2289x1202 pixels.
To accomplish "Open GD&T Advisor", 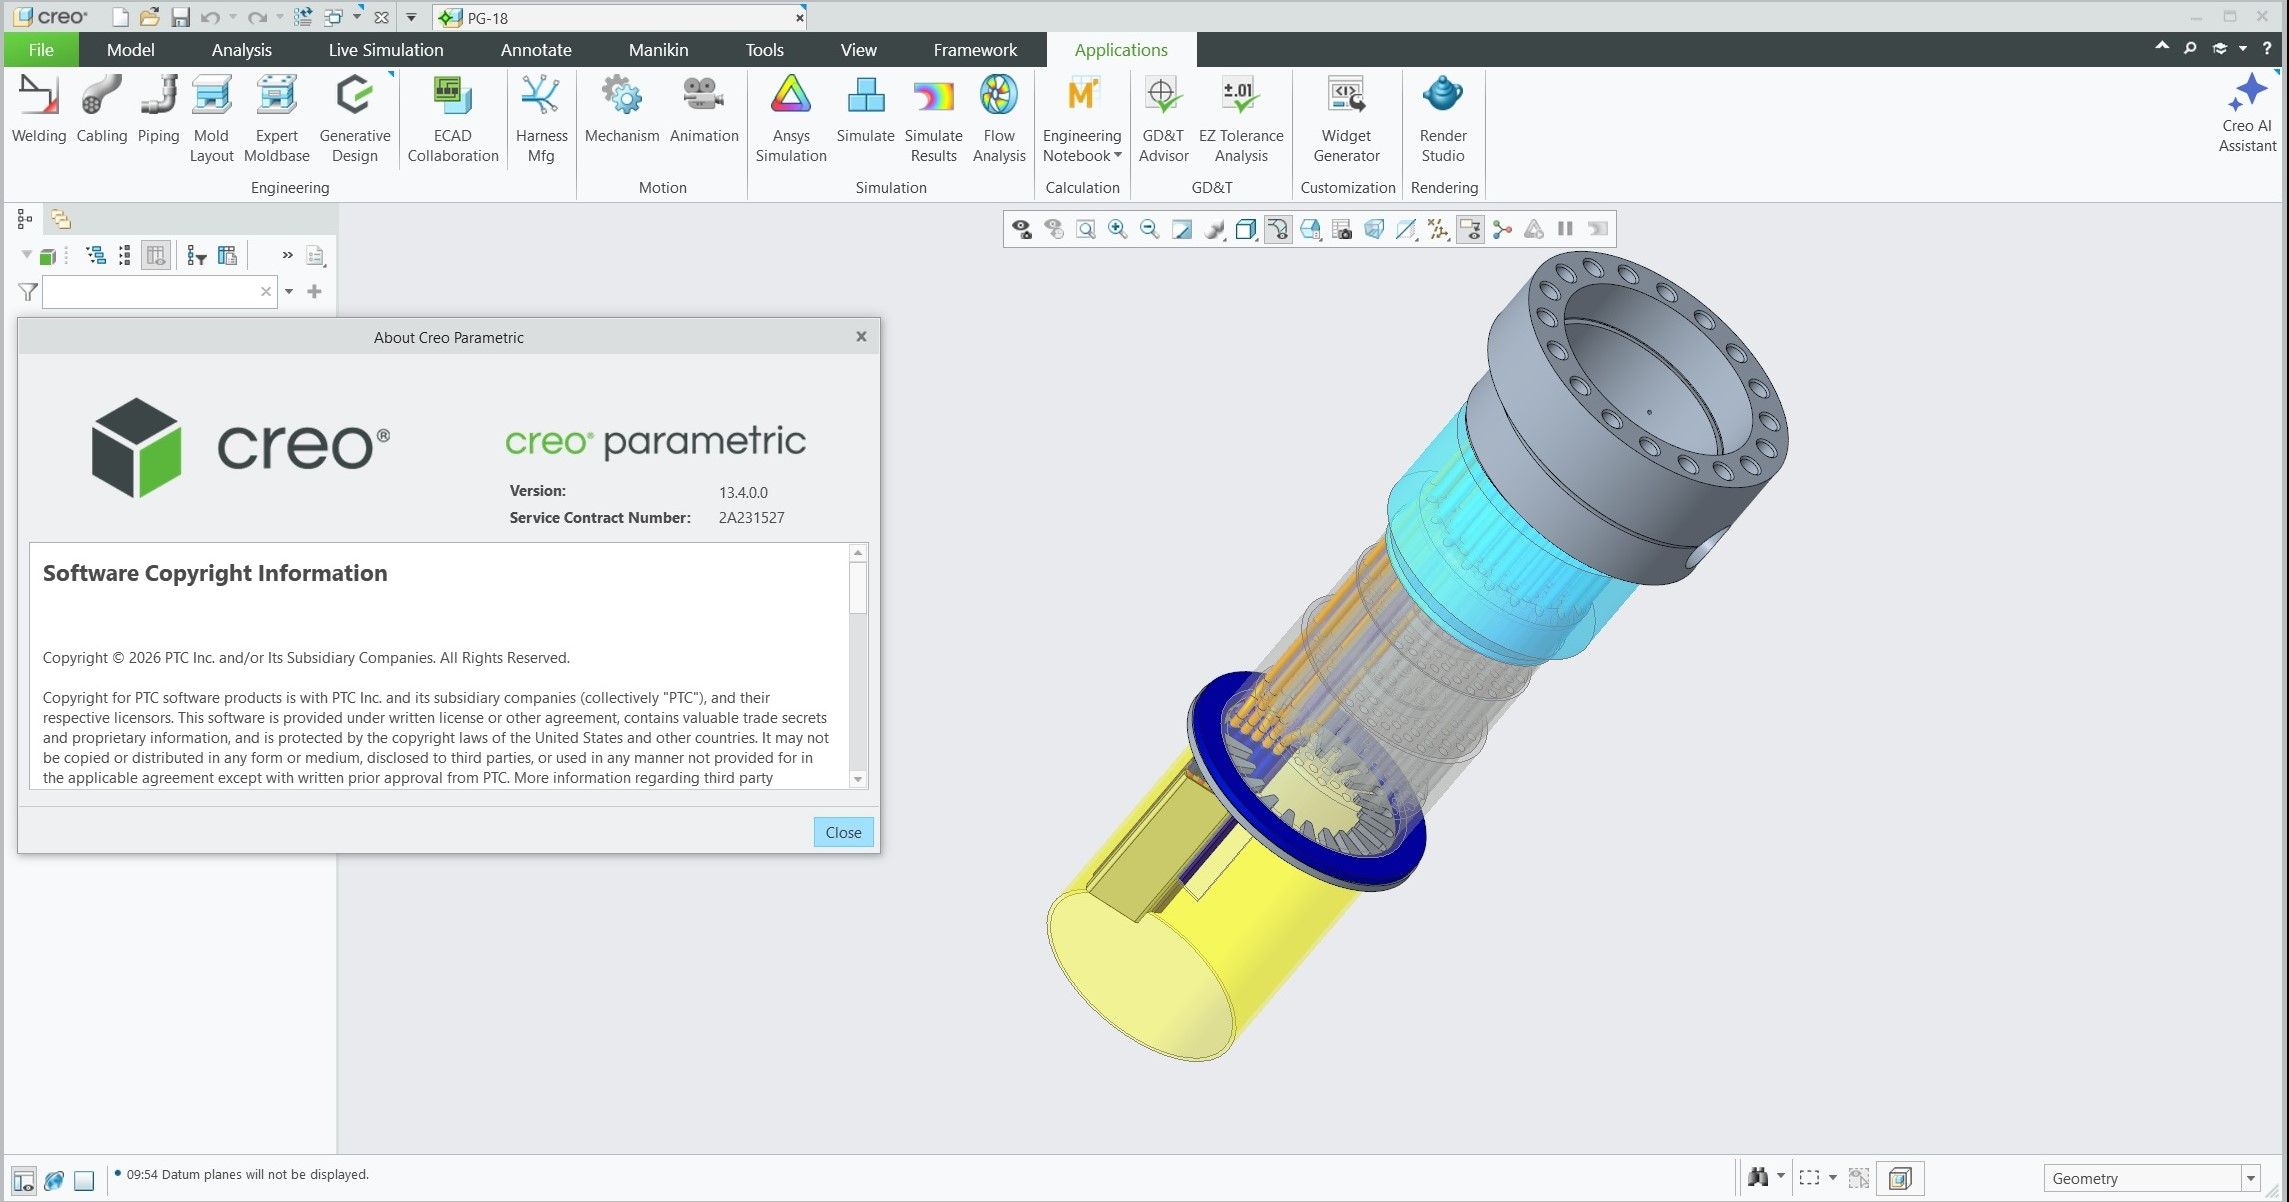I will tap(1163, 120).
